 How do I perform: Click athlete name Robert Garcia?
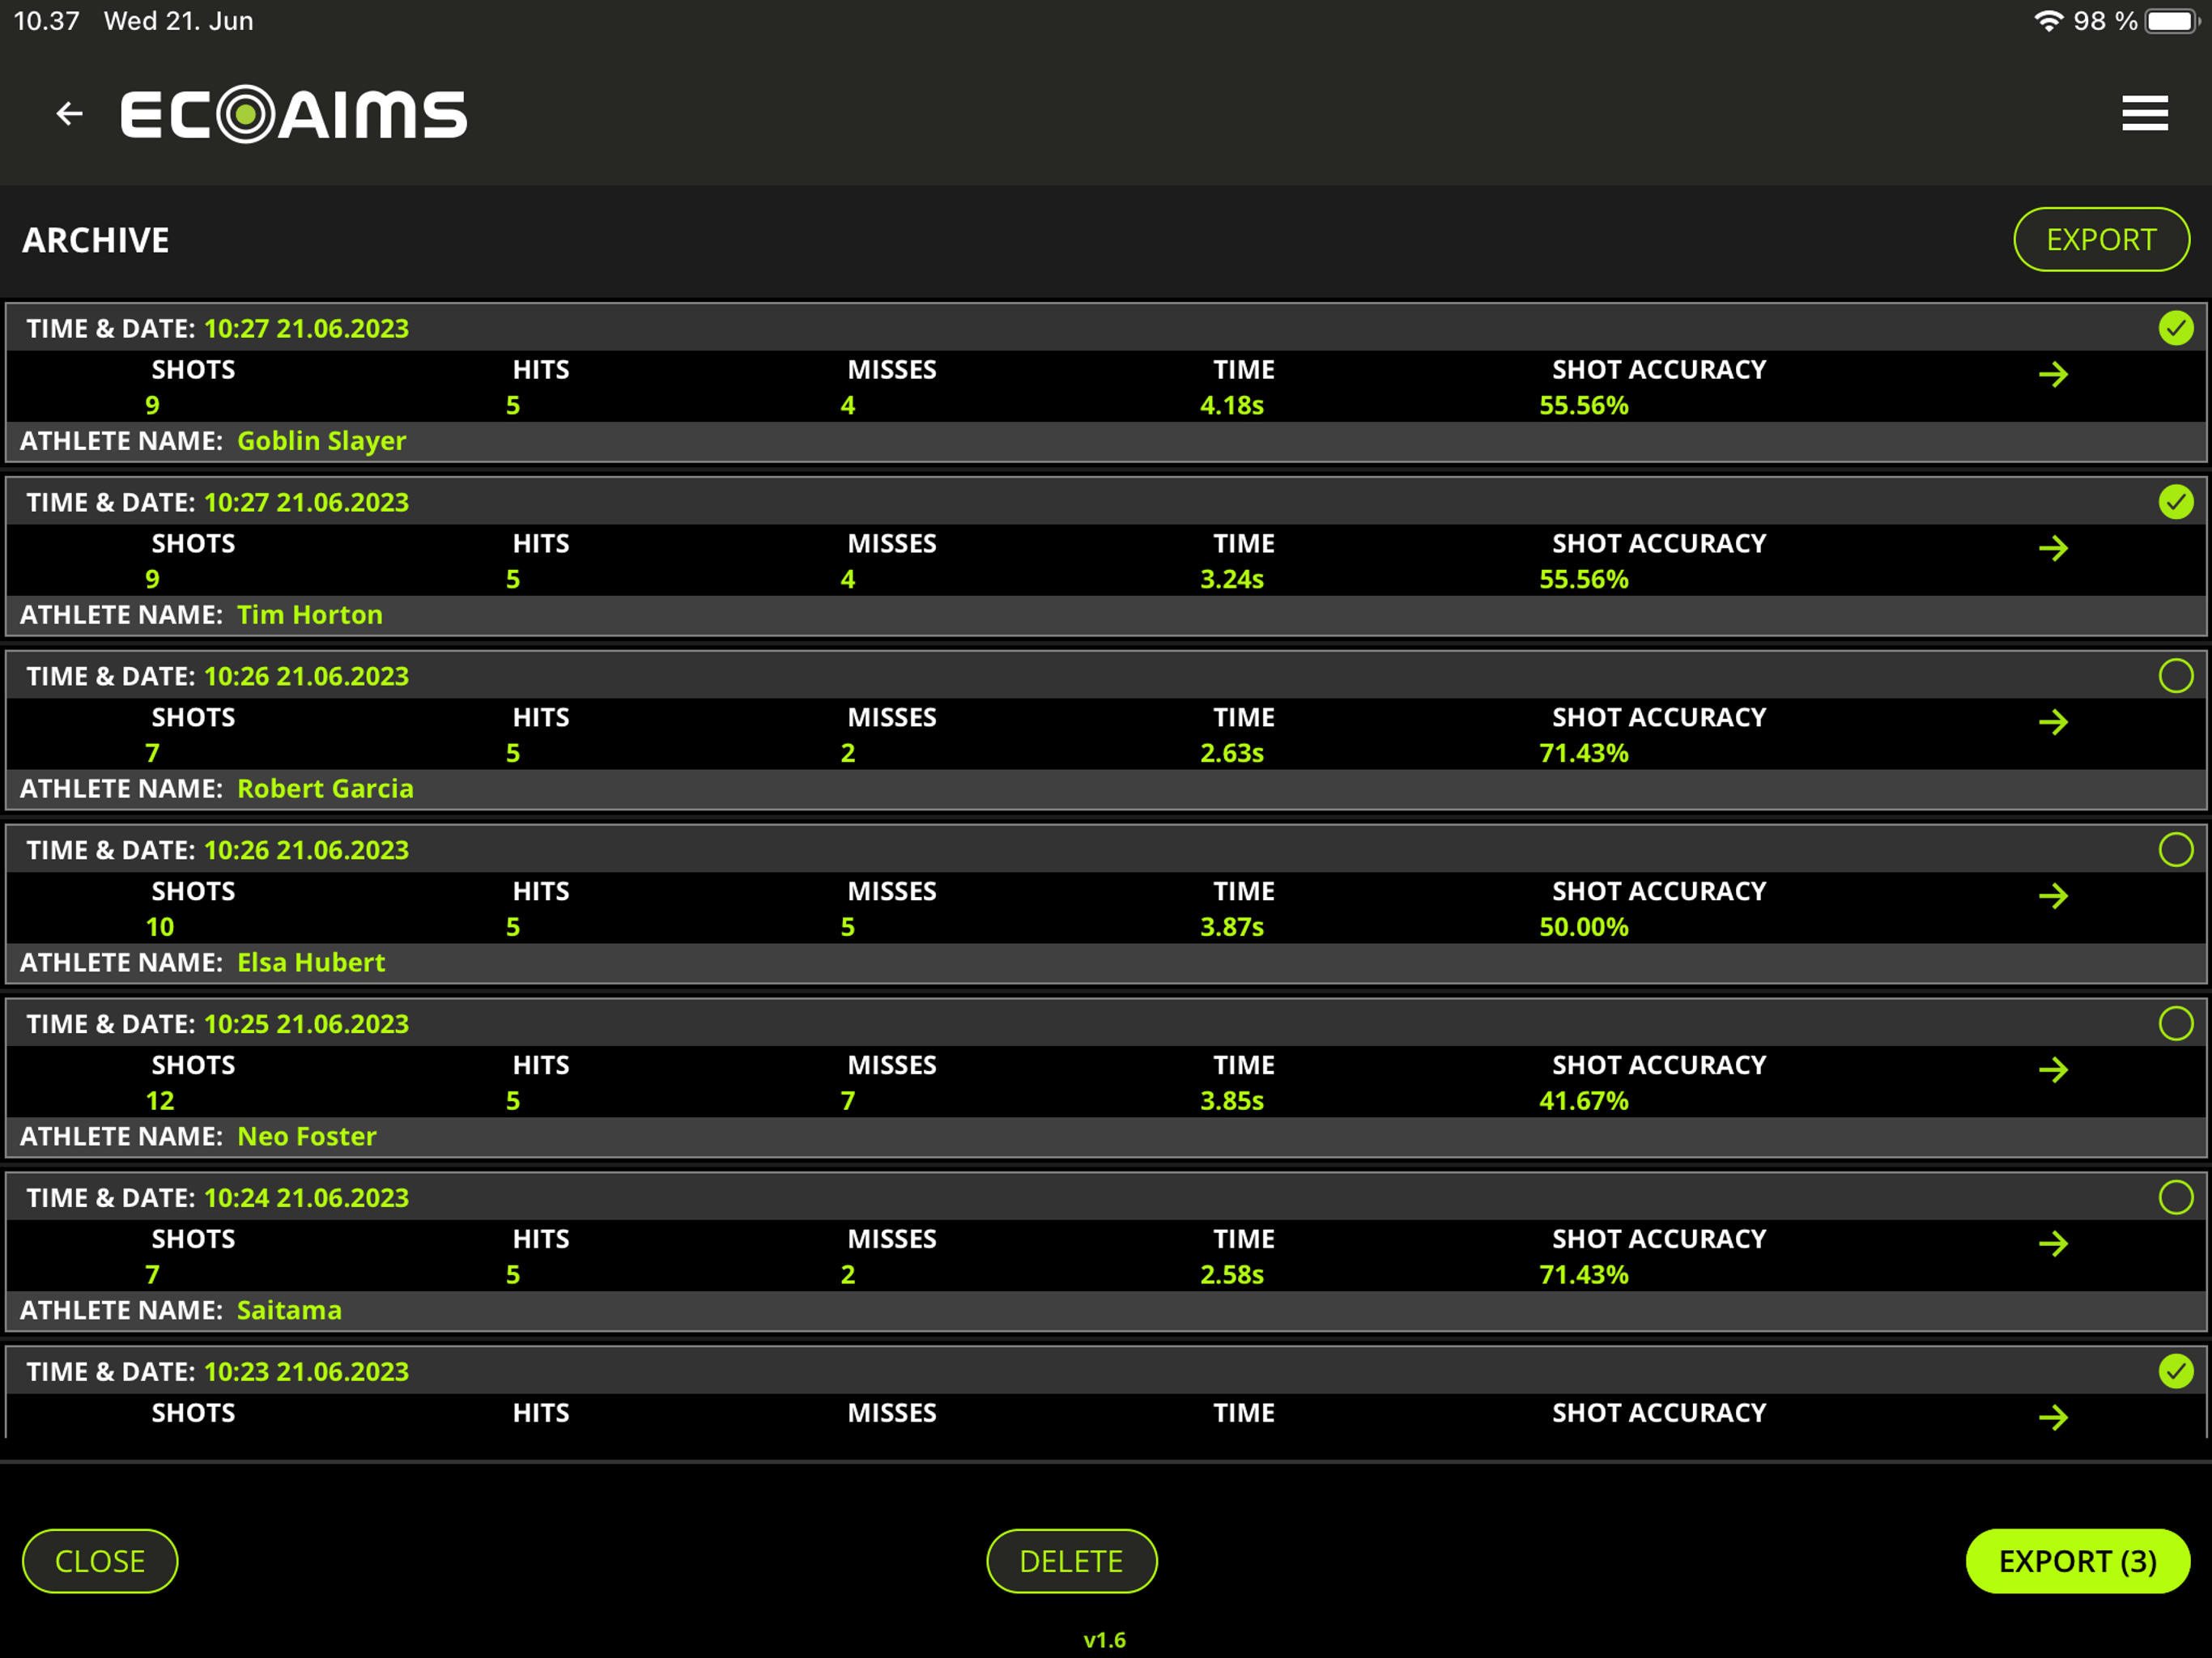pos(325,789)
